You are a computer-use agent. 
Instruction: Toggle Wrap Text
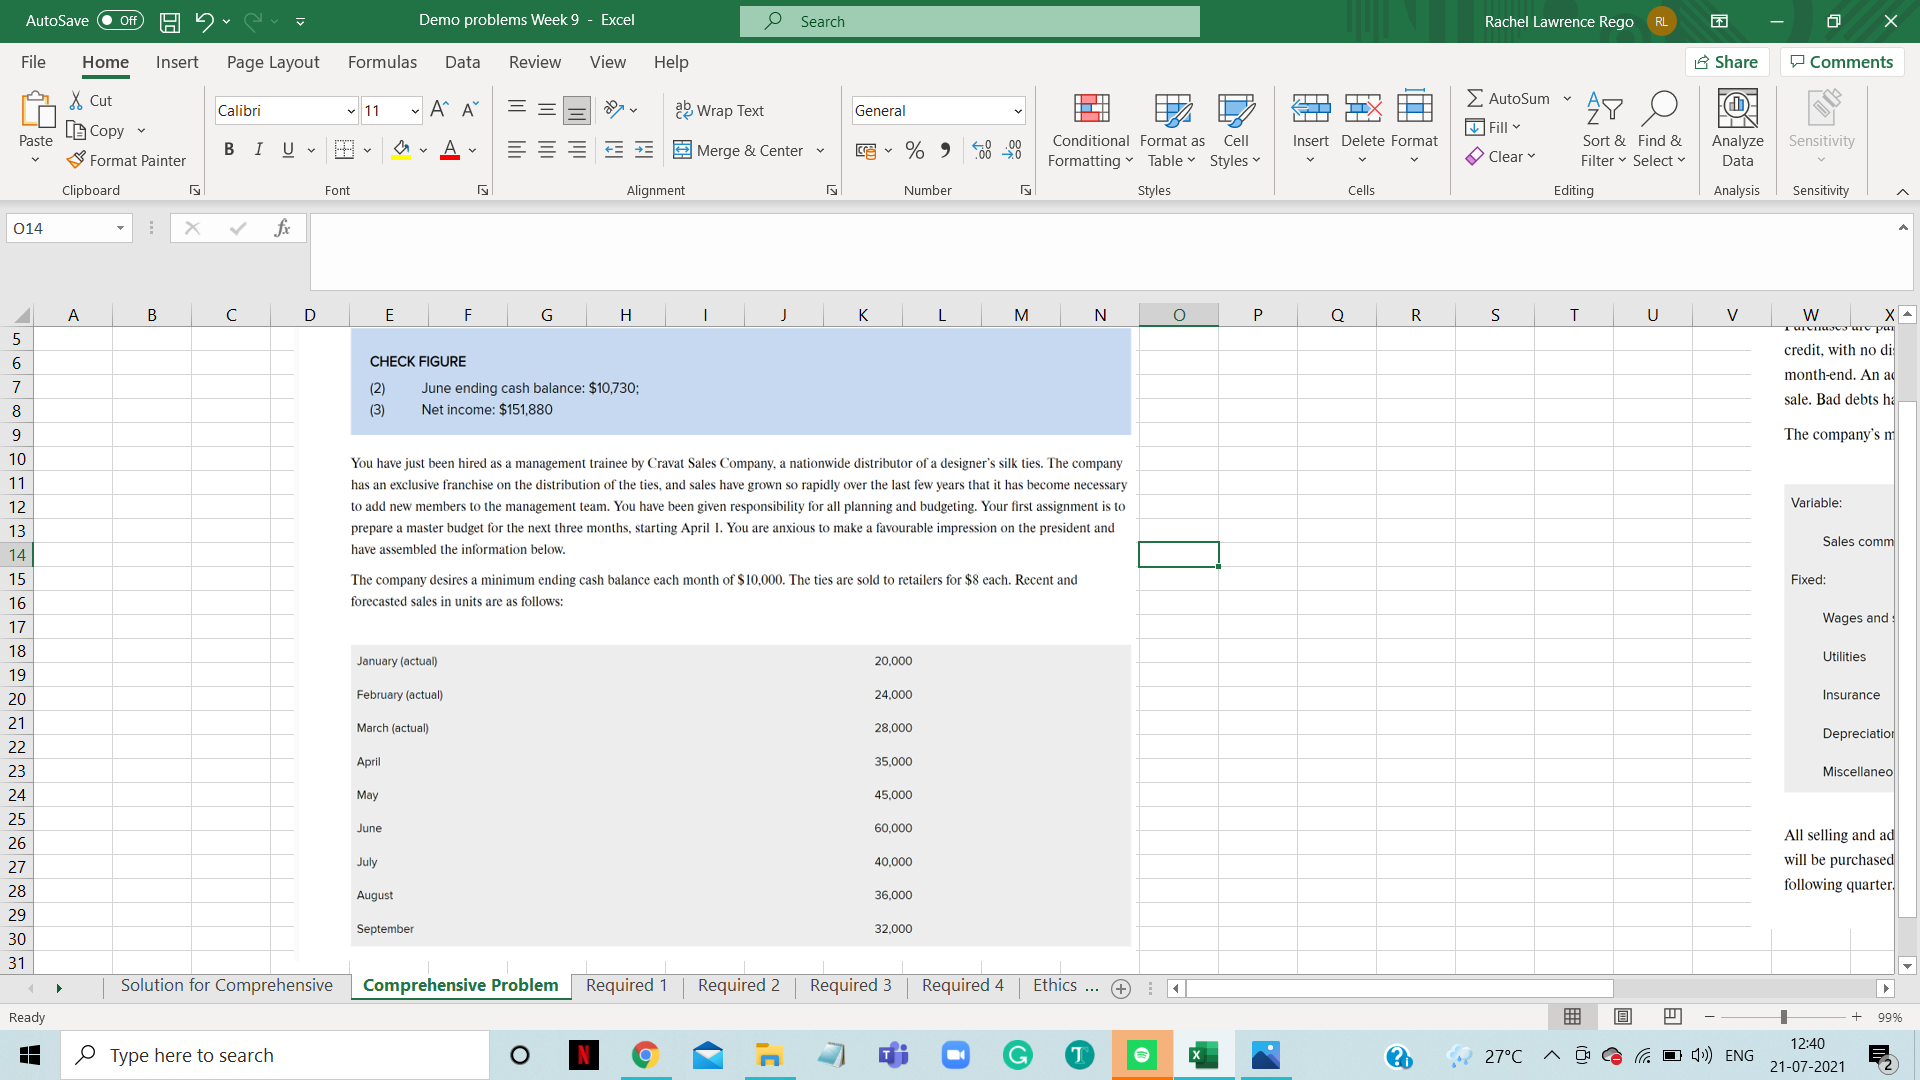720,110
